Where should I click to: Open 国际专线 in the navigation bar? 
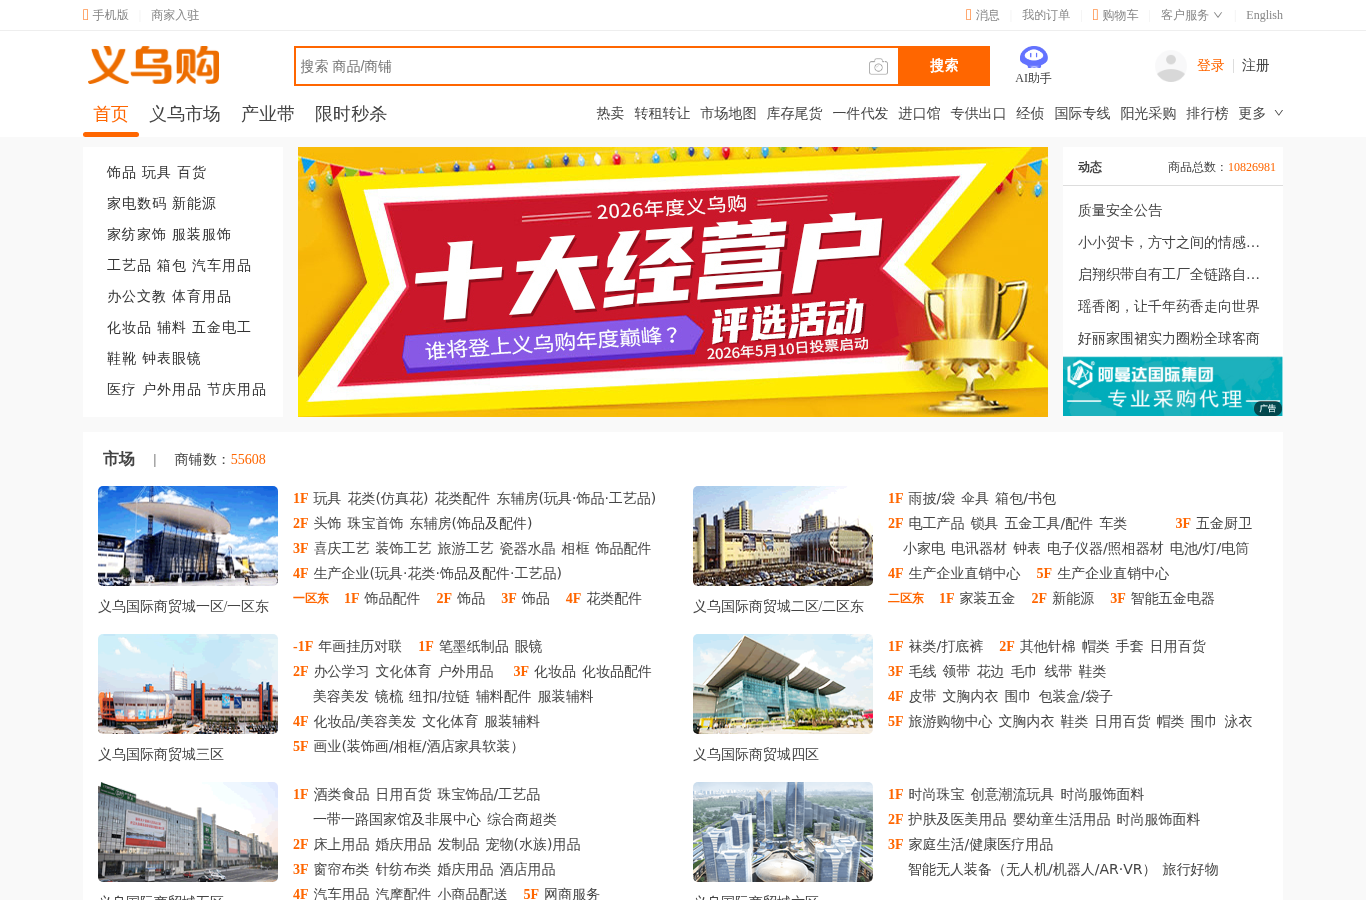1082,113
